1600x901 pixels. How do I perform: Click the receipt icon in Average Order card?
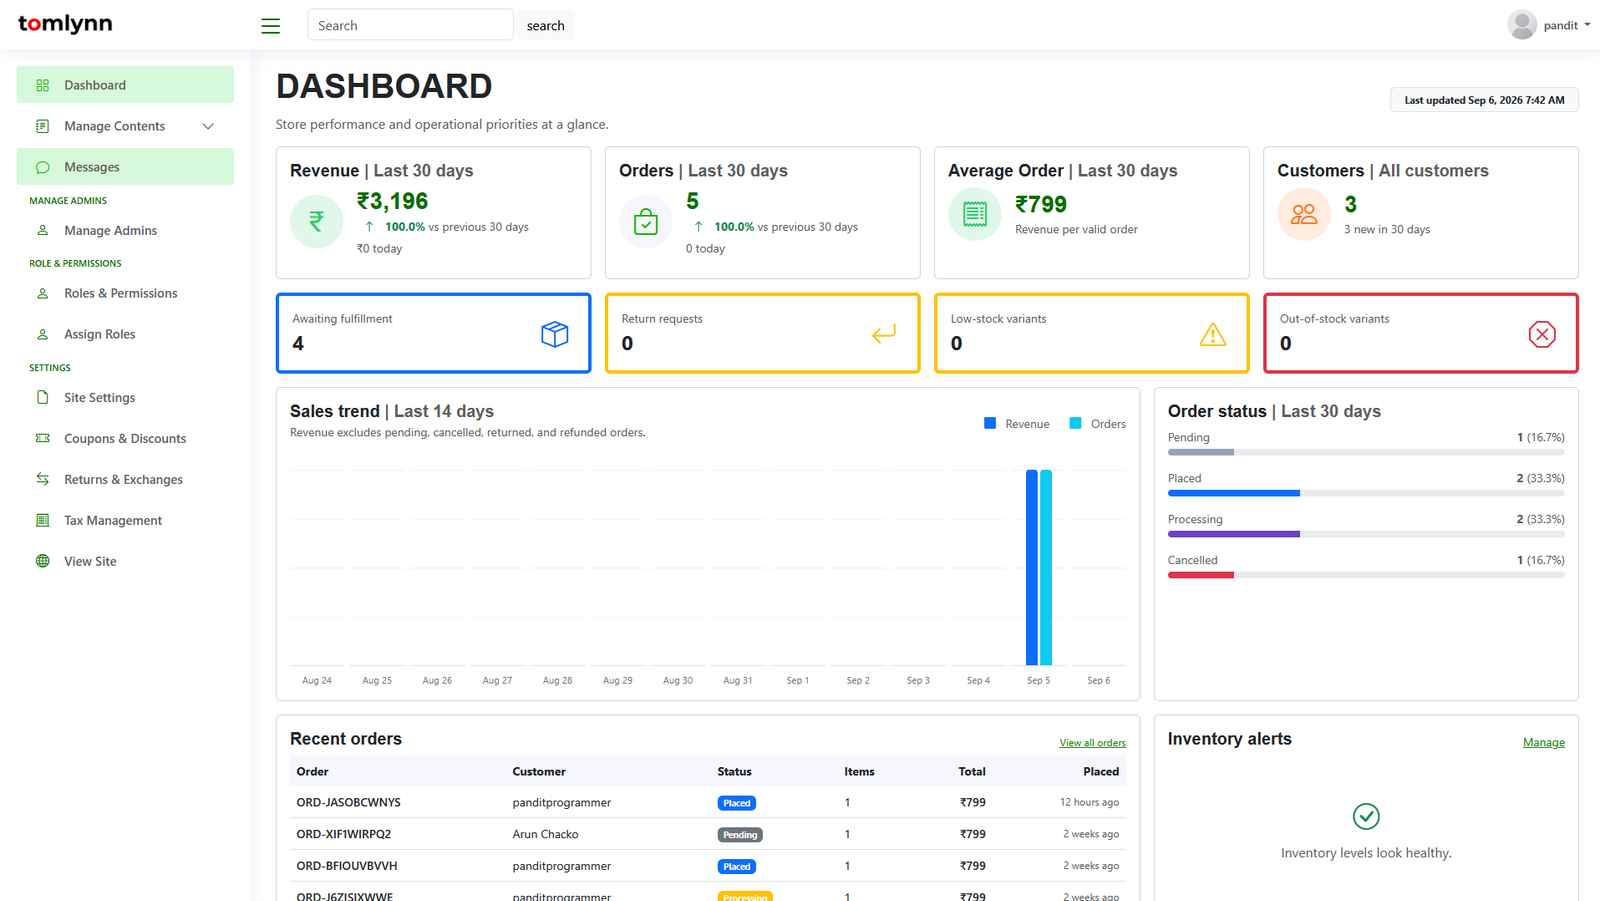click(975, 214)
